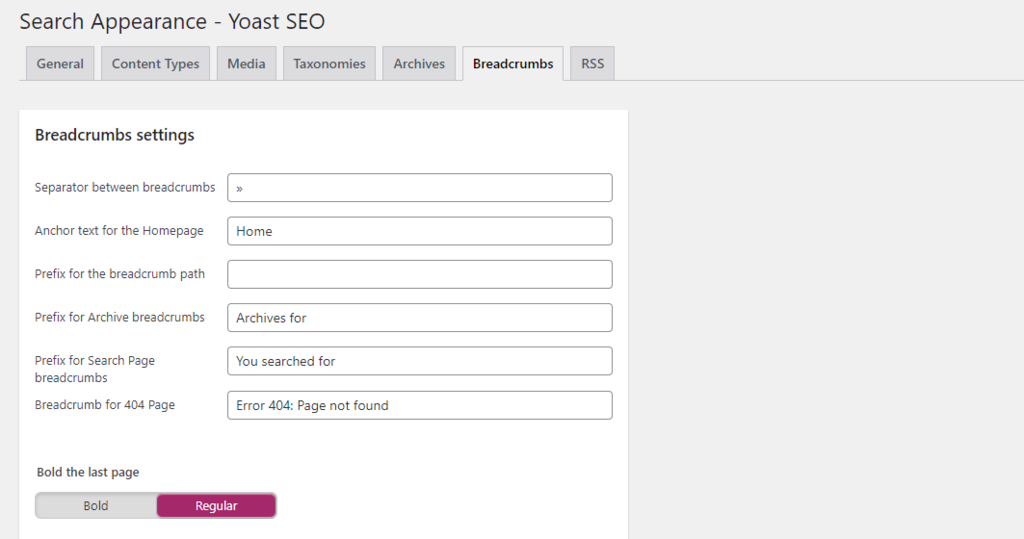
Task: Select the Taxonomies tab
Action: click(x=329, y=64)
